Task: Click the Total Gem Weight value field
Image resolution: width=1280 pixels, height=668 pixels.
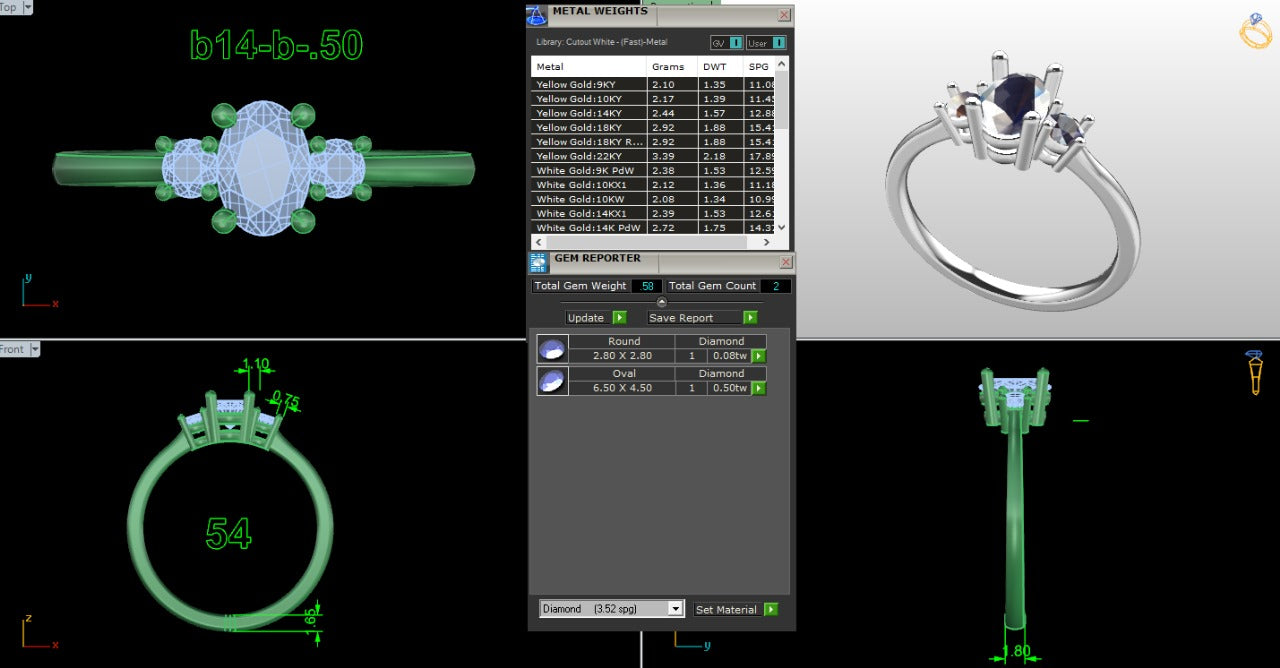Action: [647, 286]
